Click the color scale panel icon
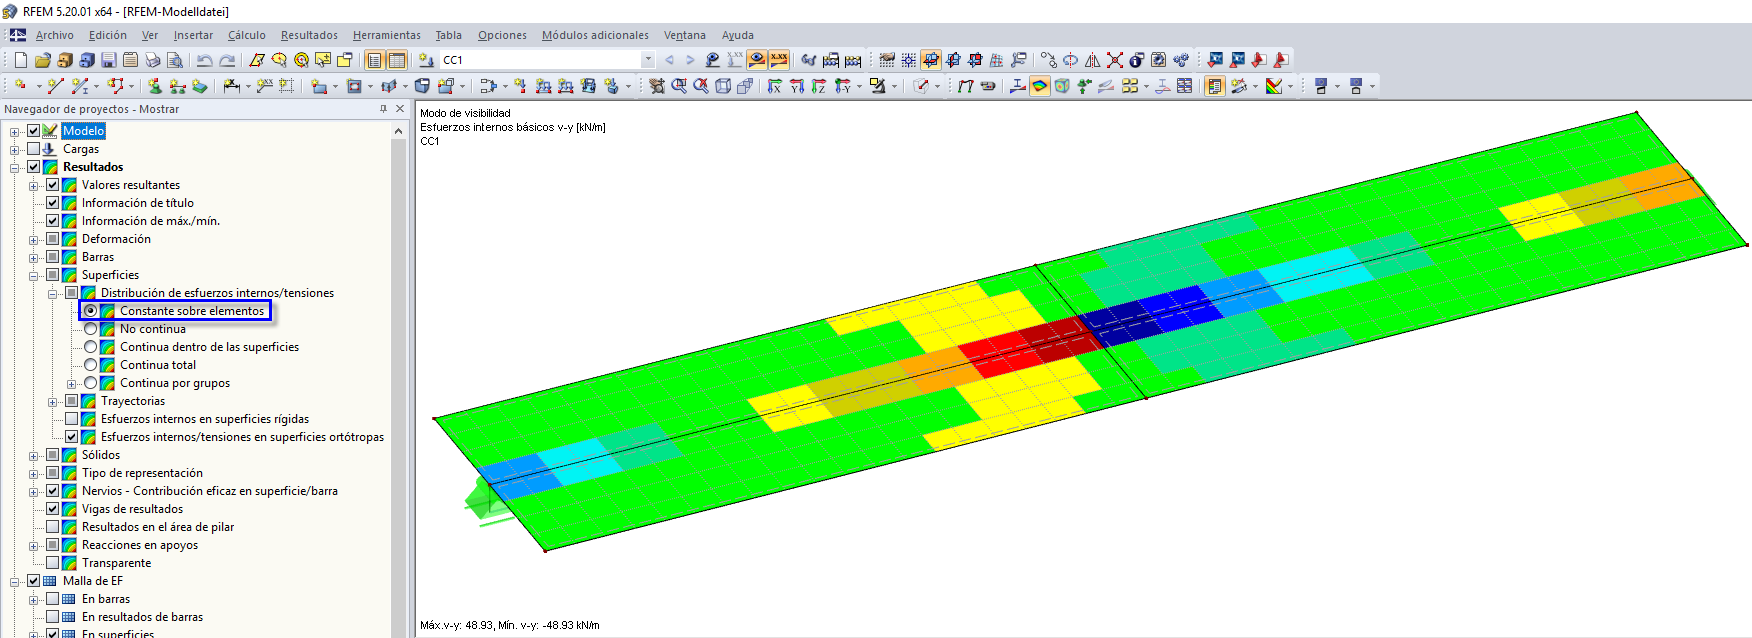This screenshot has width=1752, height=638. click(x=1214, y=86)
